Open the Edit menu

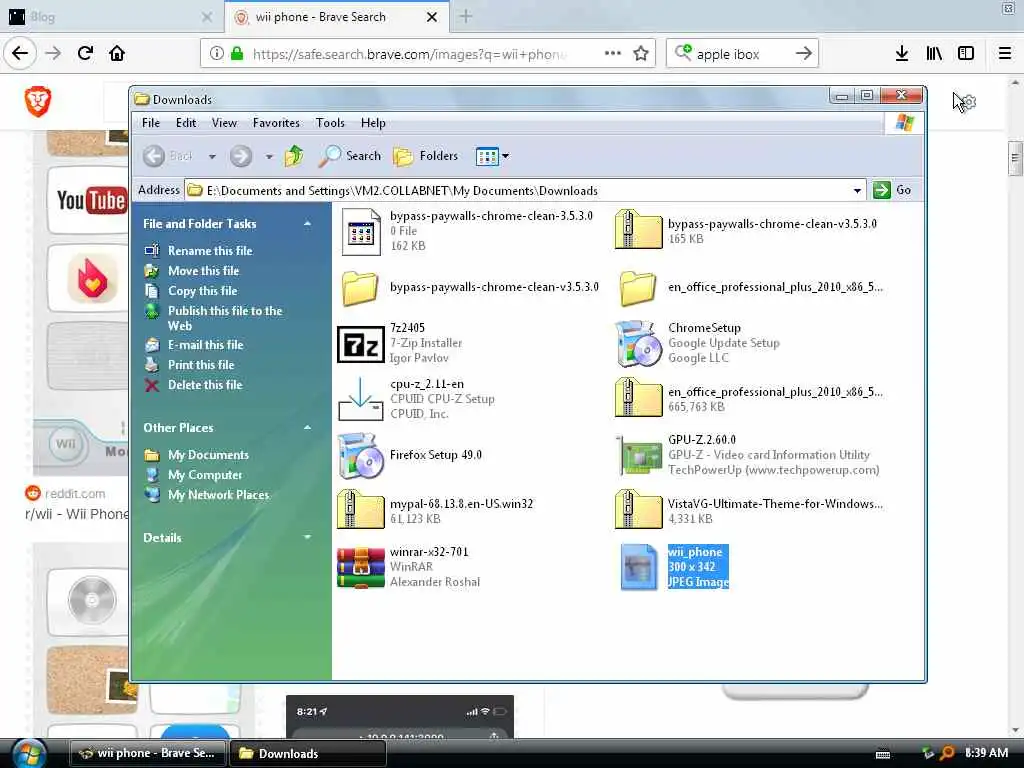[185, 123]
